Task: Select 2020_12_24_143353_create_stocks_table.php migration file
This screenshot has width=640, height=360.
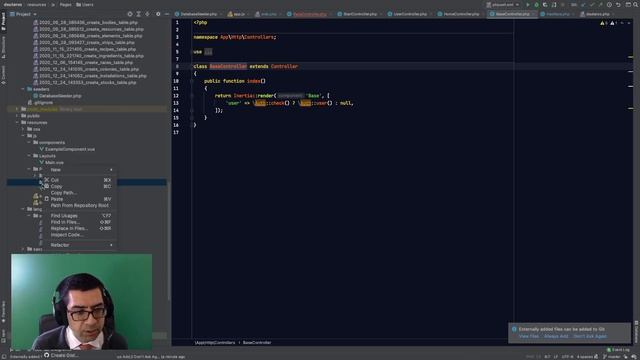Action: point(88,82)
